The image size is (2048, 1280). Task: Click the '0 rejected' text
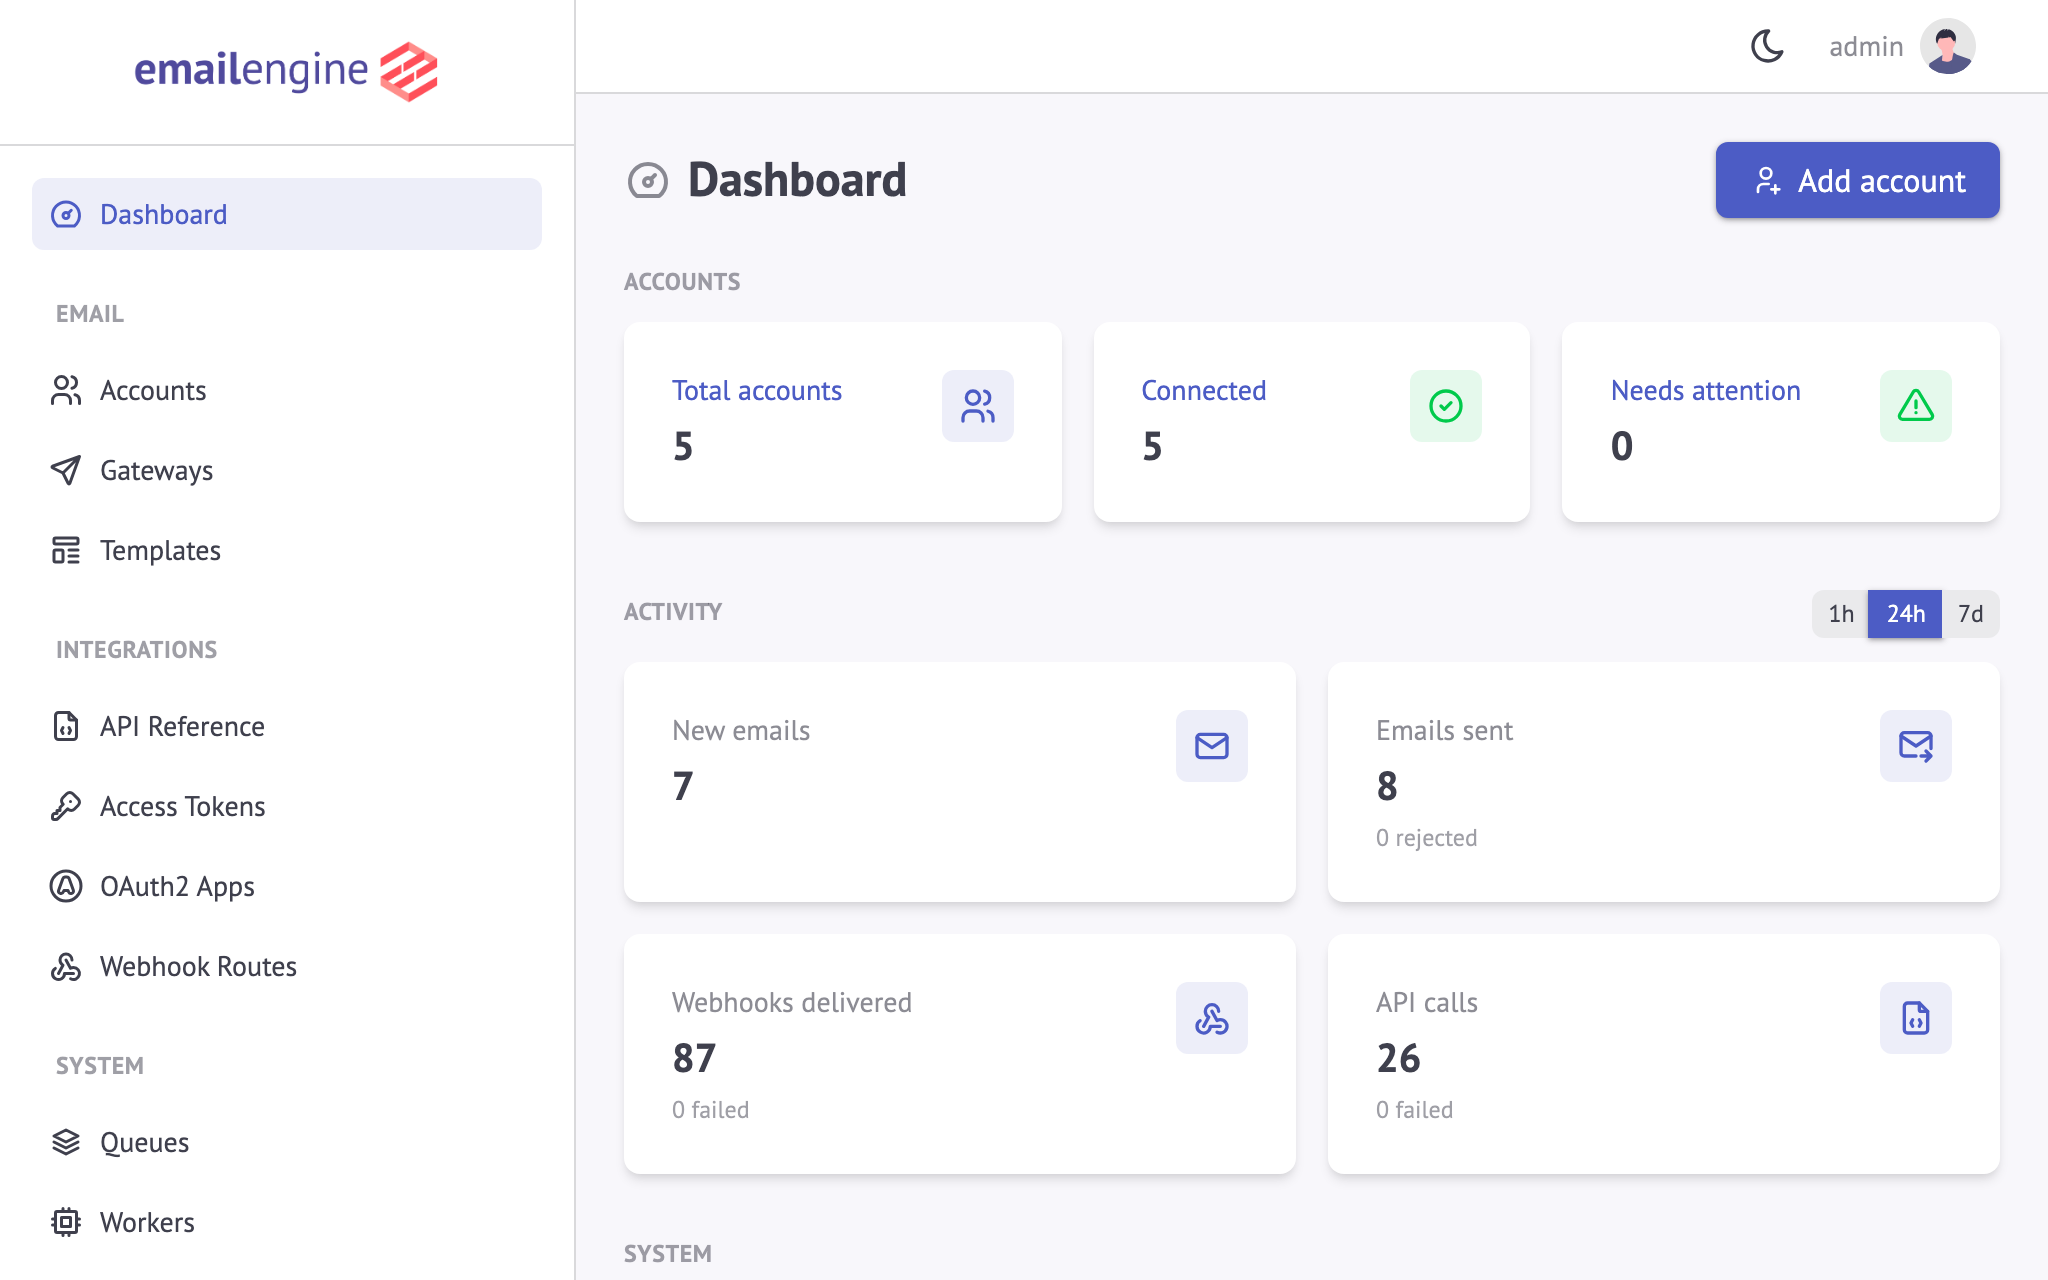pos(1426,838)
